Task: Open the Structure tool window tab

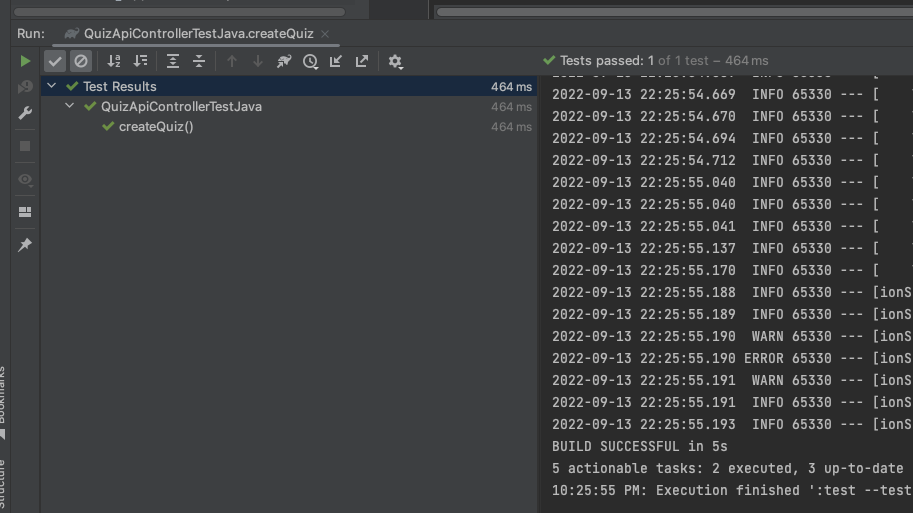Action: [2, 485]
